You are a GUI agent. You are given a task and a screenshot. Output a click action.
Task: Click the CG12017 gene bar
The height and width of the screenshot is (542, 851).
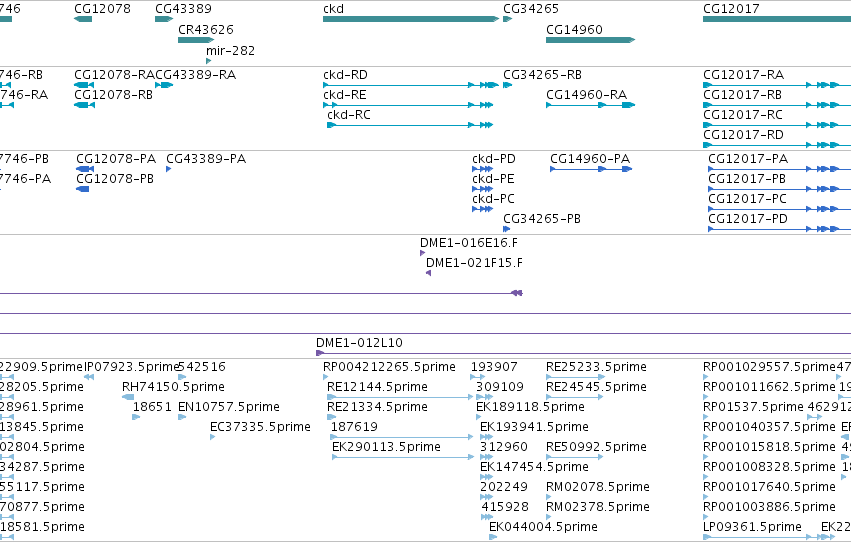click(777, 19)
